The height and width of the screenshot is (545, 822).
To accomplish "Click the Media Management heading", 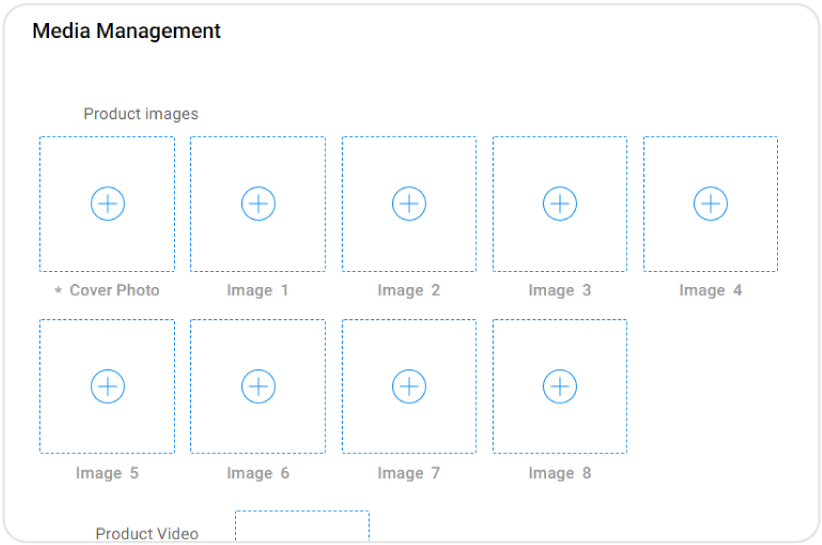I will click(127, 31).
